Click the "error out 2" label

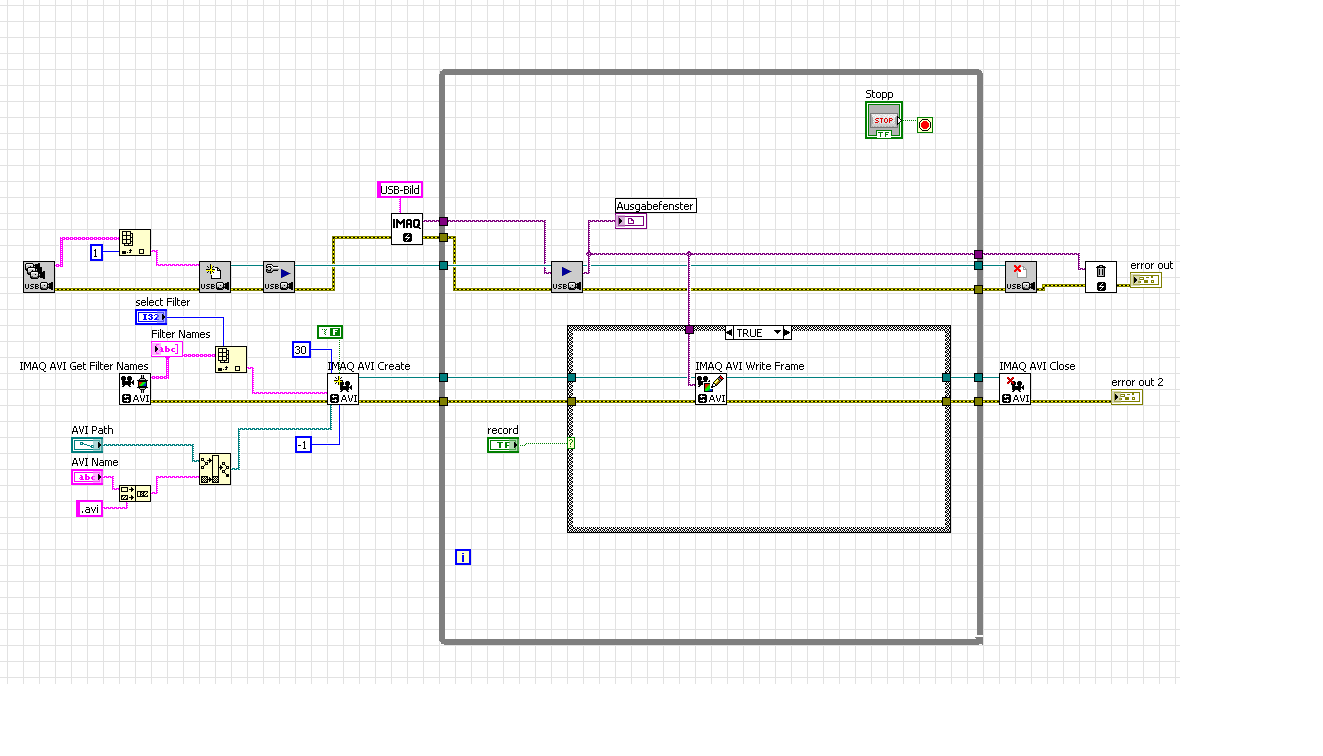1137,382
